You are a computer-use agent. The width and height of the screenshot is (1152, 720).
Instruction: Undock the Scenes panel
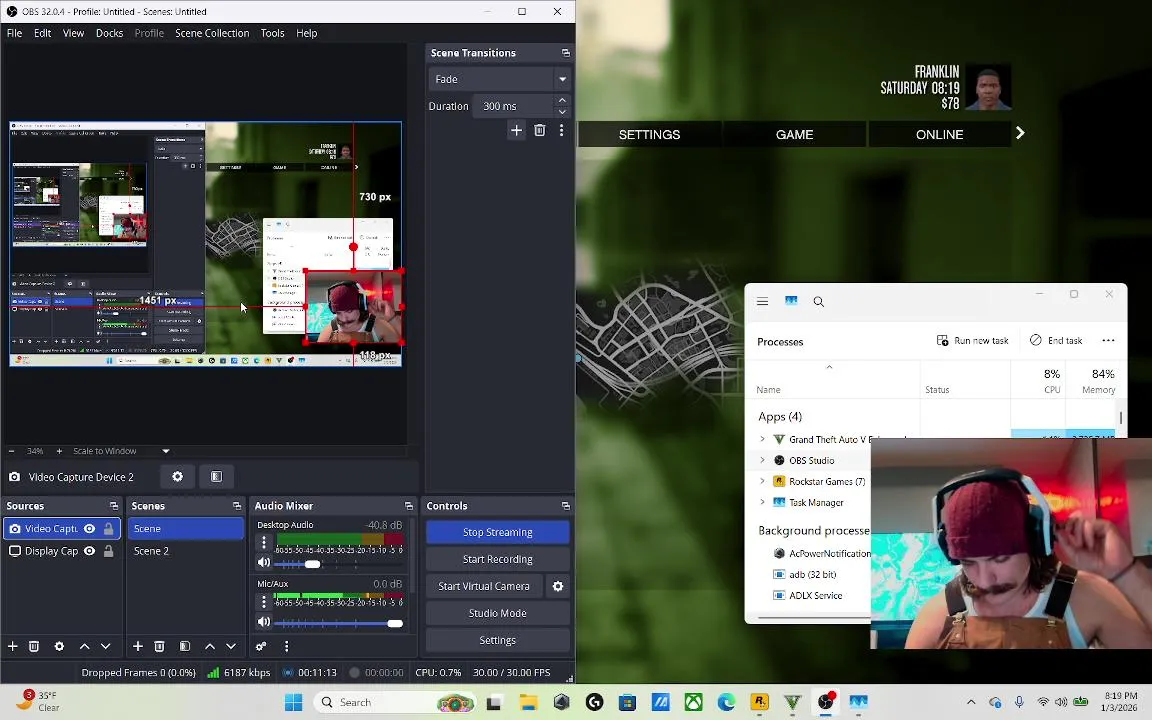tap(237, 505)
